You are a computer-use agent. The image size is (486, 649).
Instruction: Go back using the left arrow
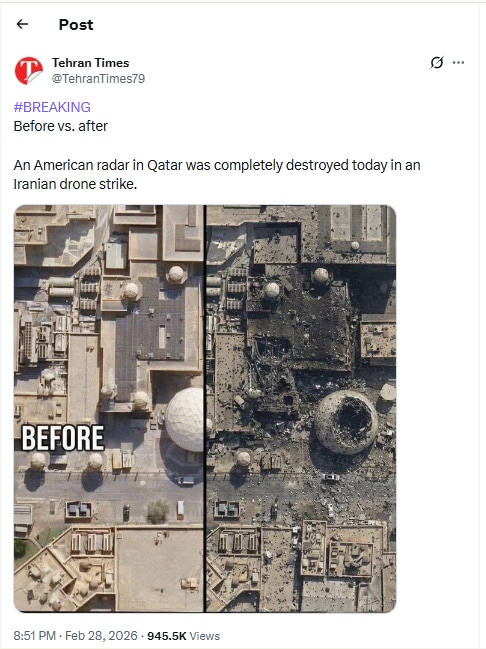(22, 24)
